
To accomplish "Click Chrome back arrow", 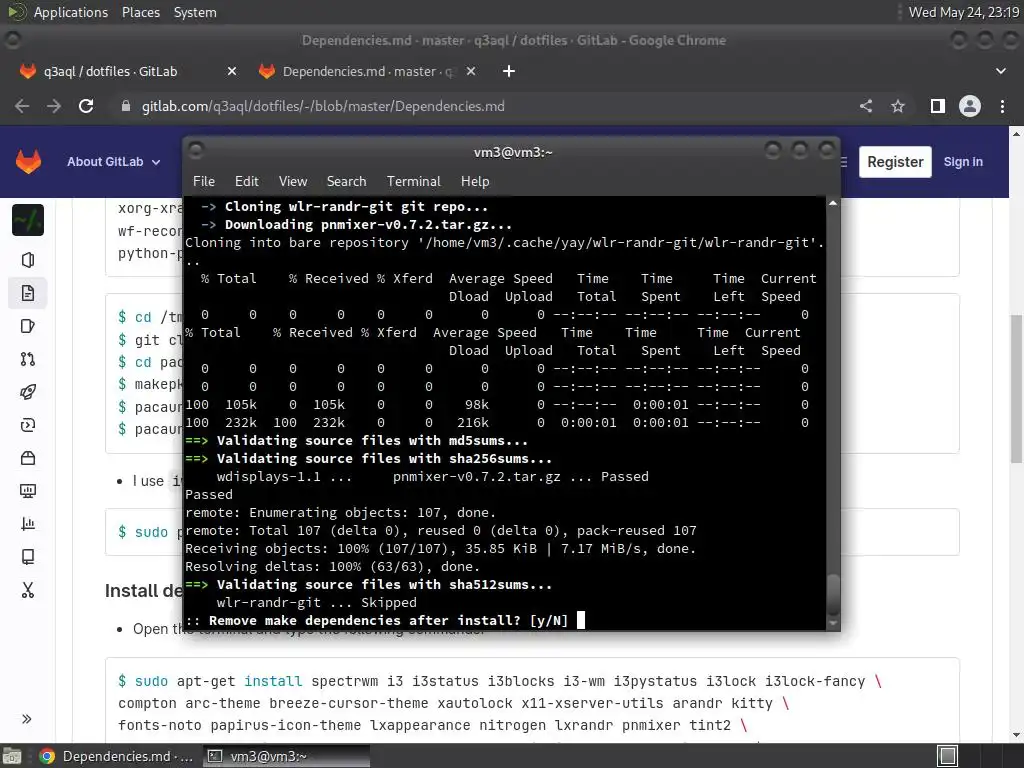I will pyautogui.click(x=22, y=106).
